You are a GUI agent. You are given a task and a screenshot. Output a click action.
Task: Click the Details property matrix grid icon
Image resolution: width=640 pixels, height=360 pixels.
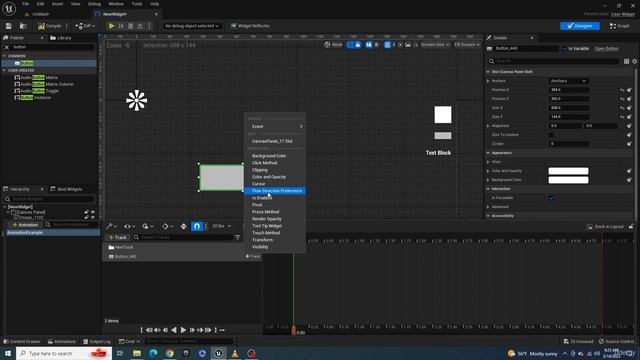click(626, 61)
